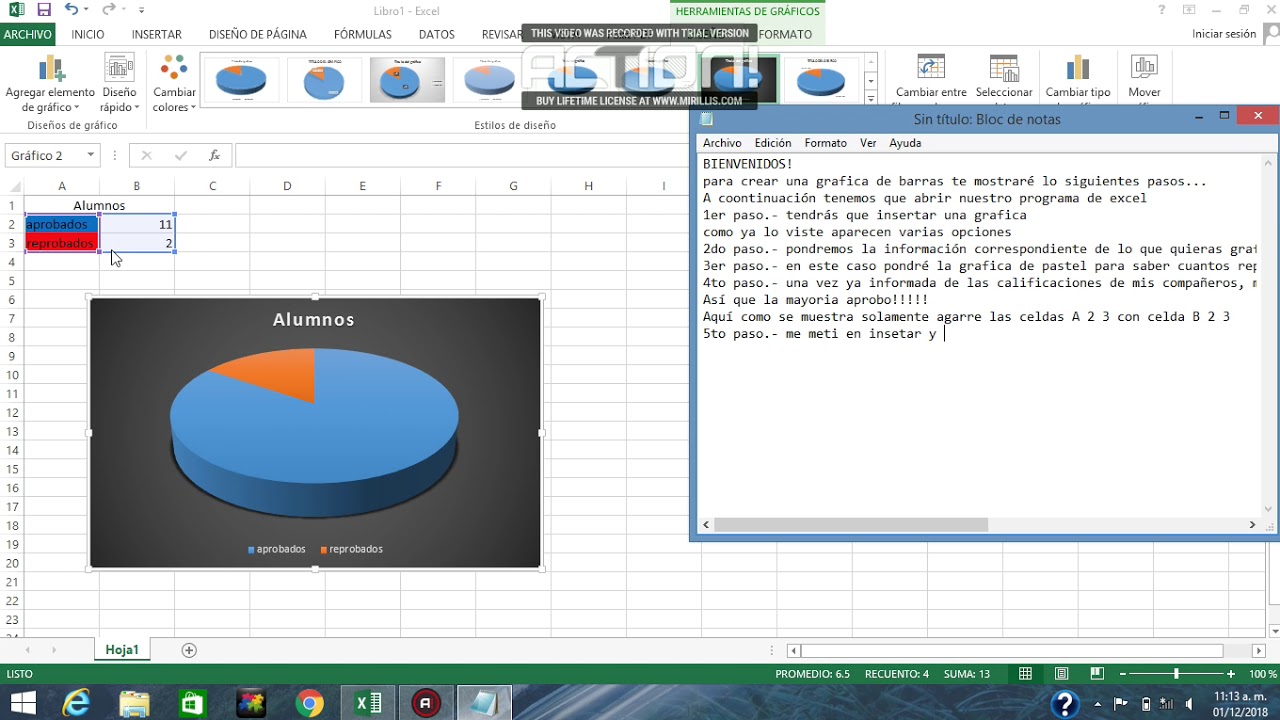Open Google Chrome from taskbar
This screenshot has width=1280, height=720.
[309, 703]
